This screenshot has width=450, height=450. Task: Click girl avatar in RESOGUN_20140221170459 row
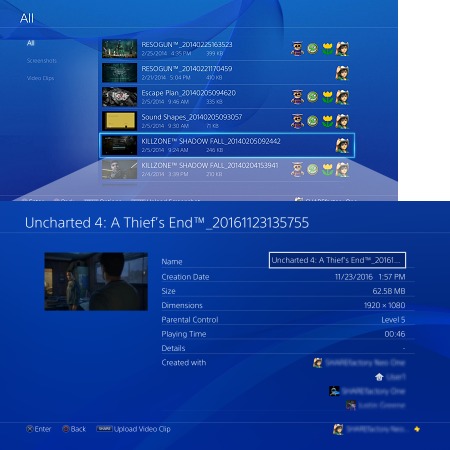[342, 73]
